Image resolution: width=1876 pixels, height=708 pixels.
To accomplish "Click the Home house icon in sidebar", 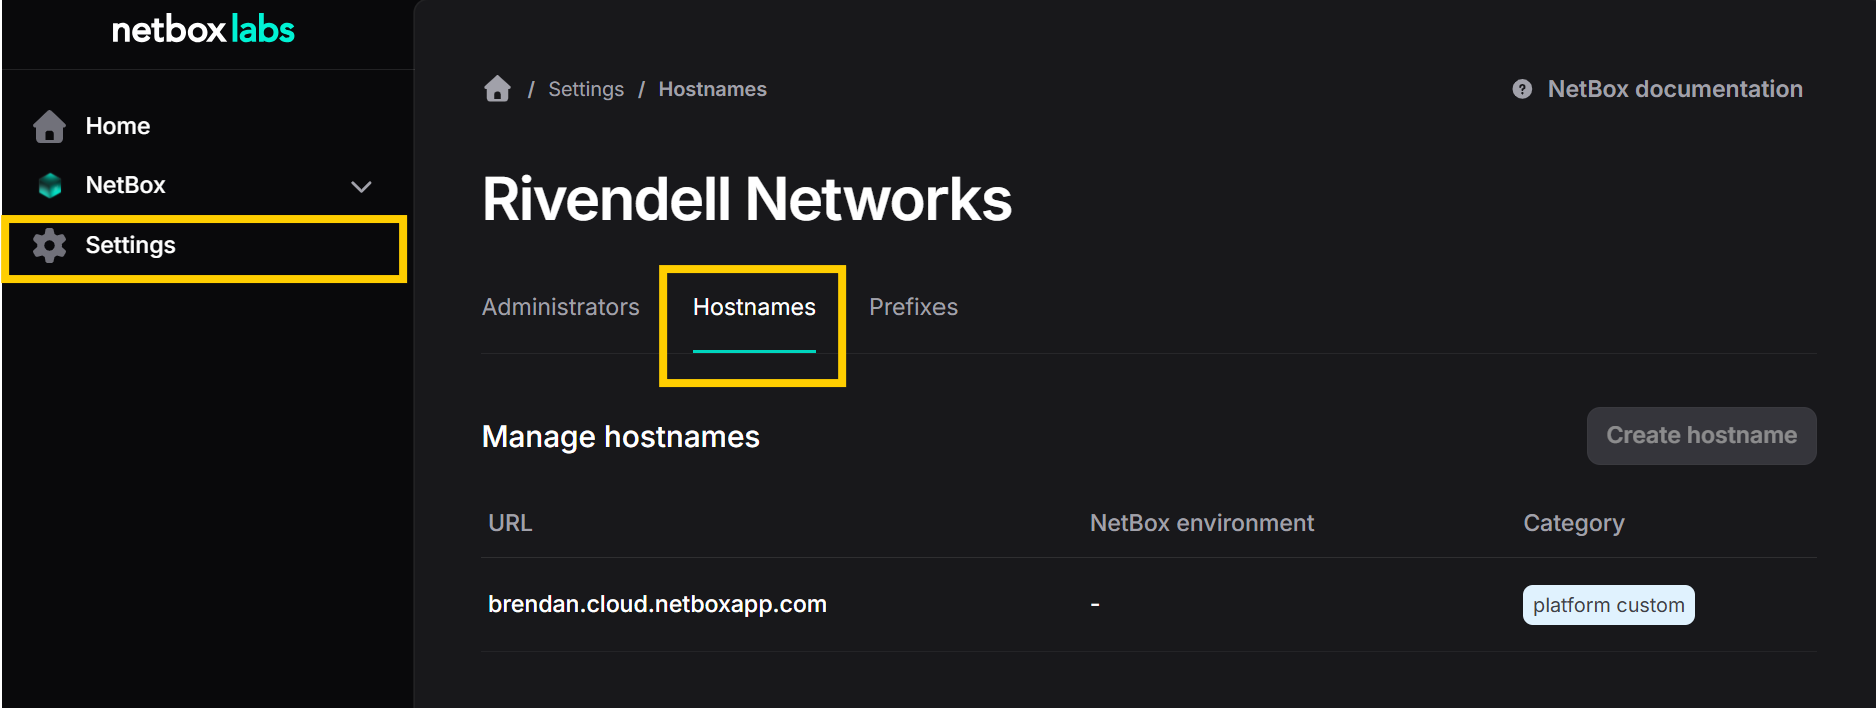I will (49, 127).
